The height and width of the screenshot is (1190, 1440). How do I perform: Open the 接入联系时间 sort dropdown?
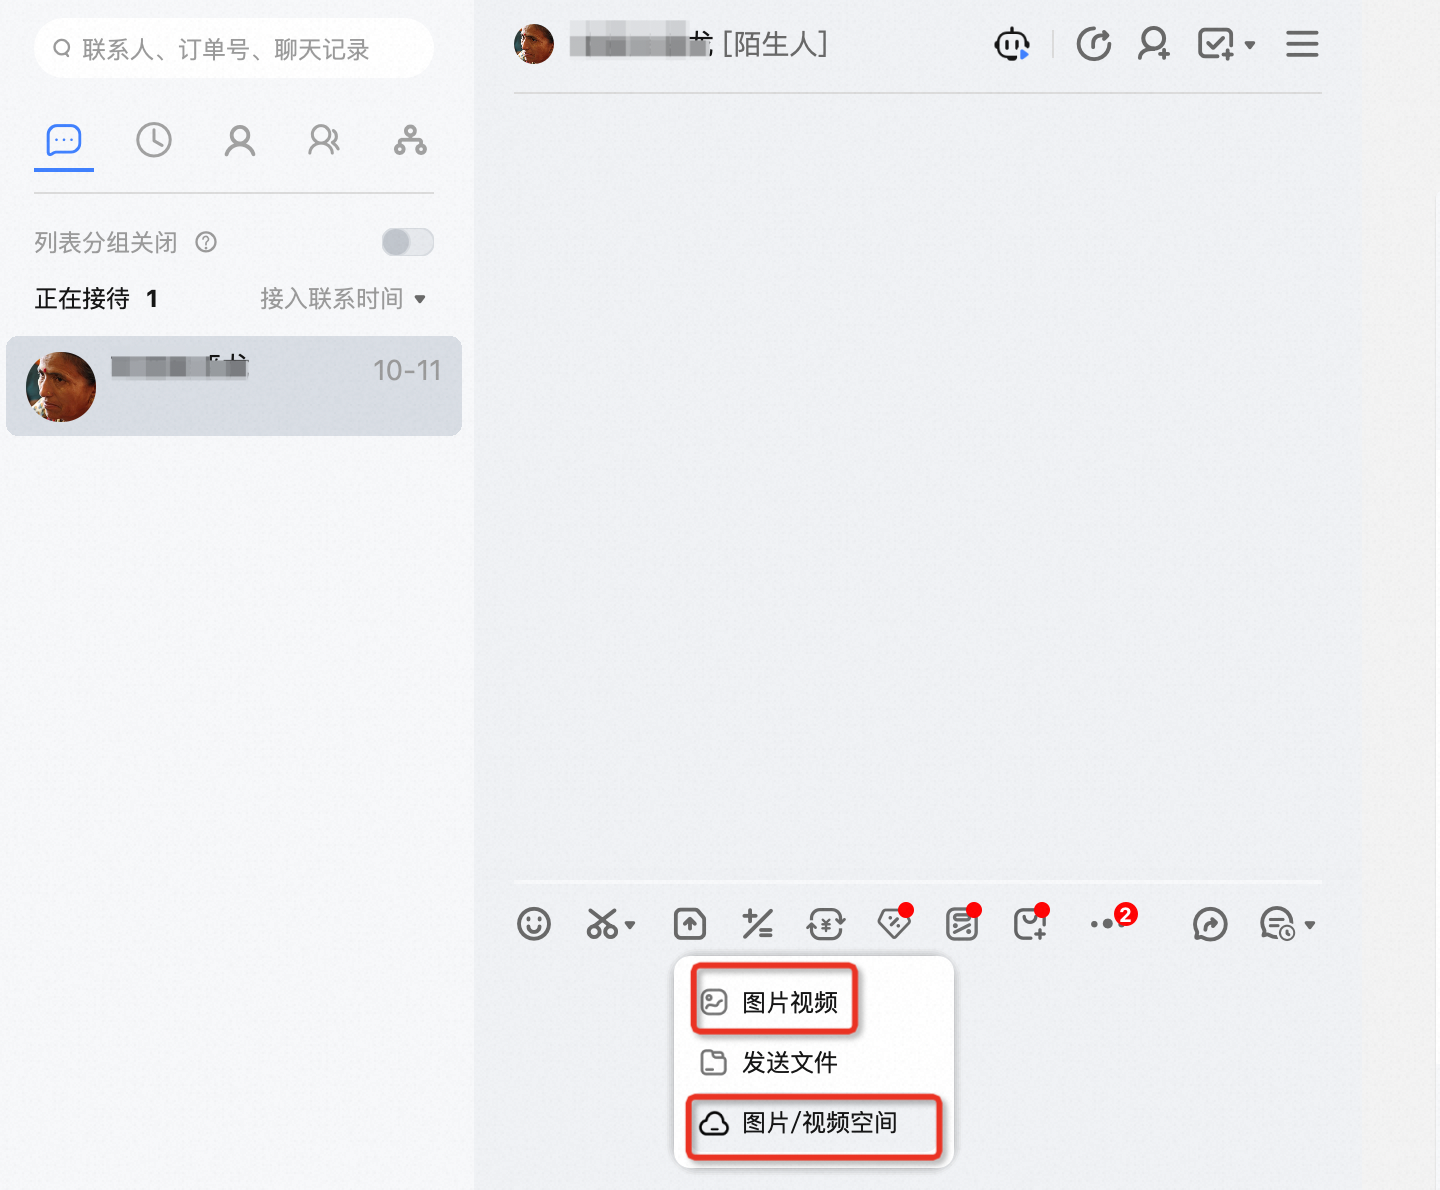coord(343,298)
